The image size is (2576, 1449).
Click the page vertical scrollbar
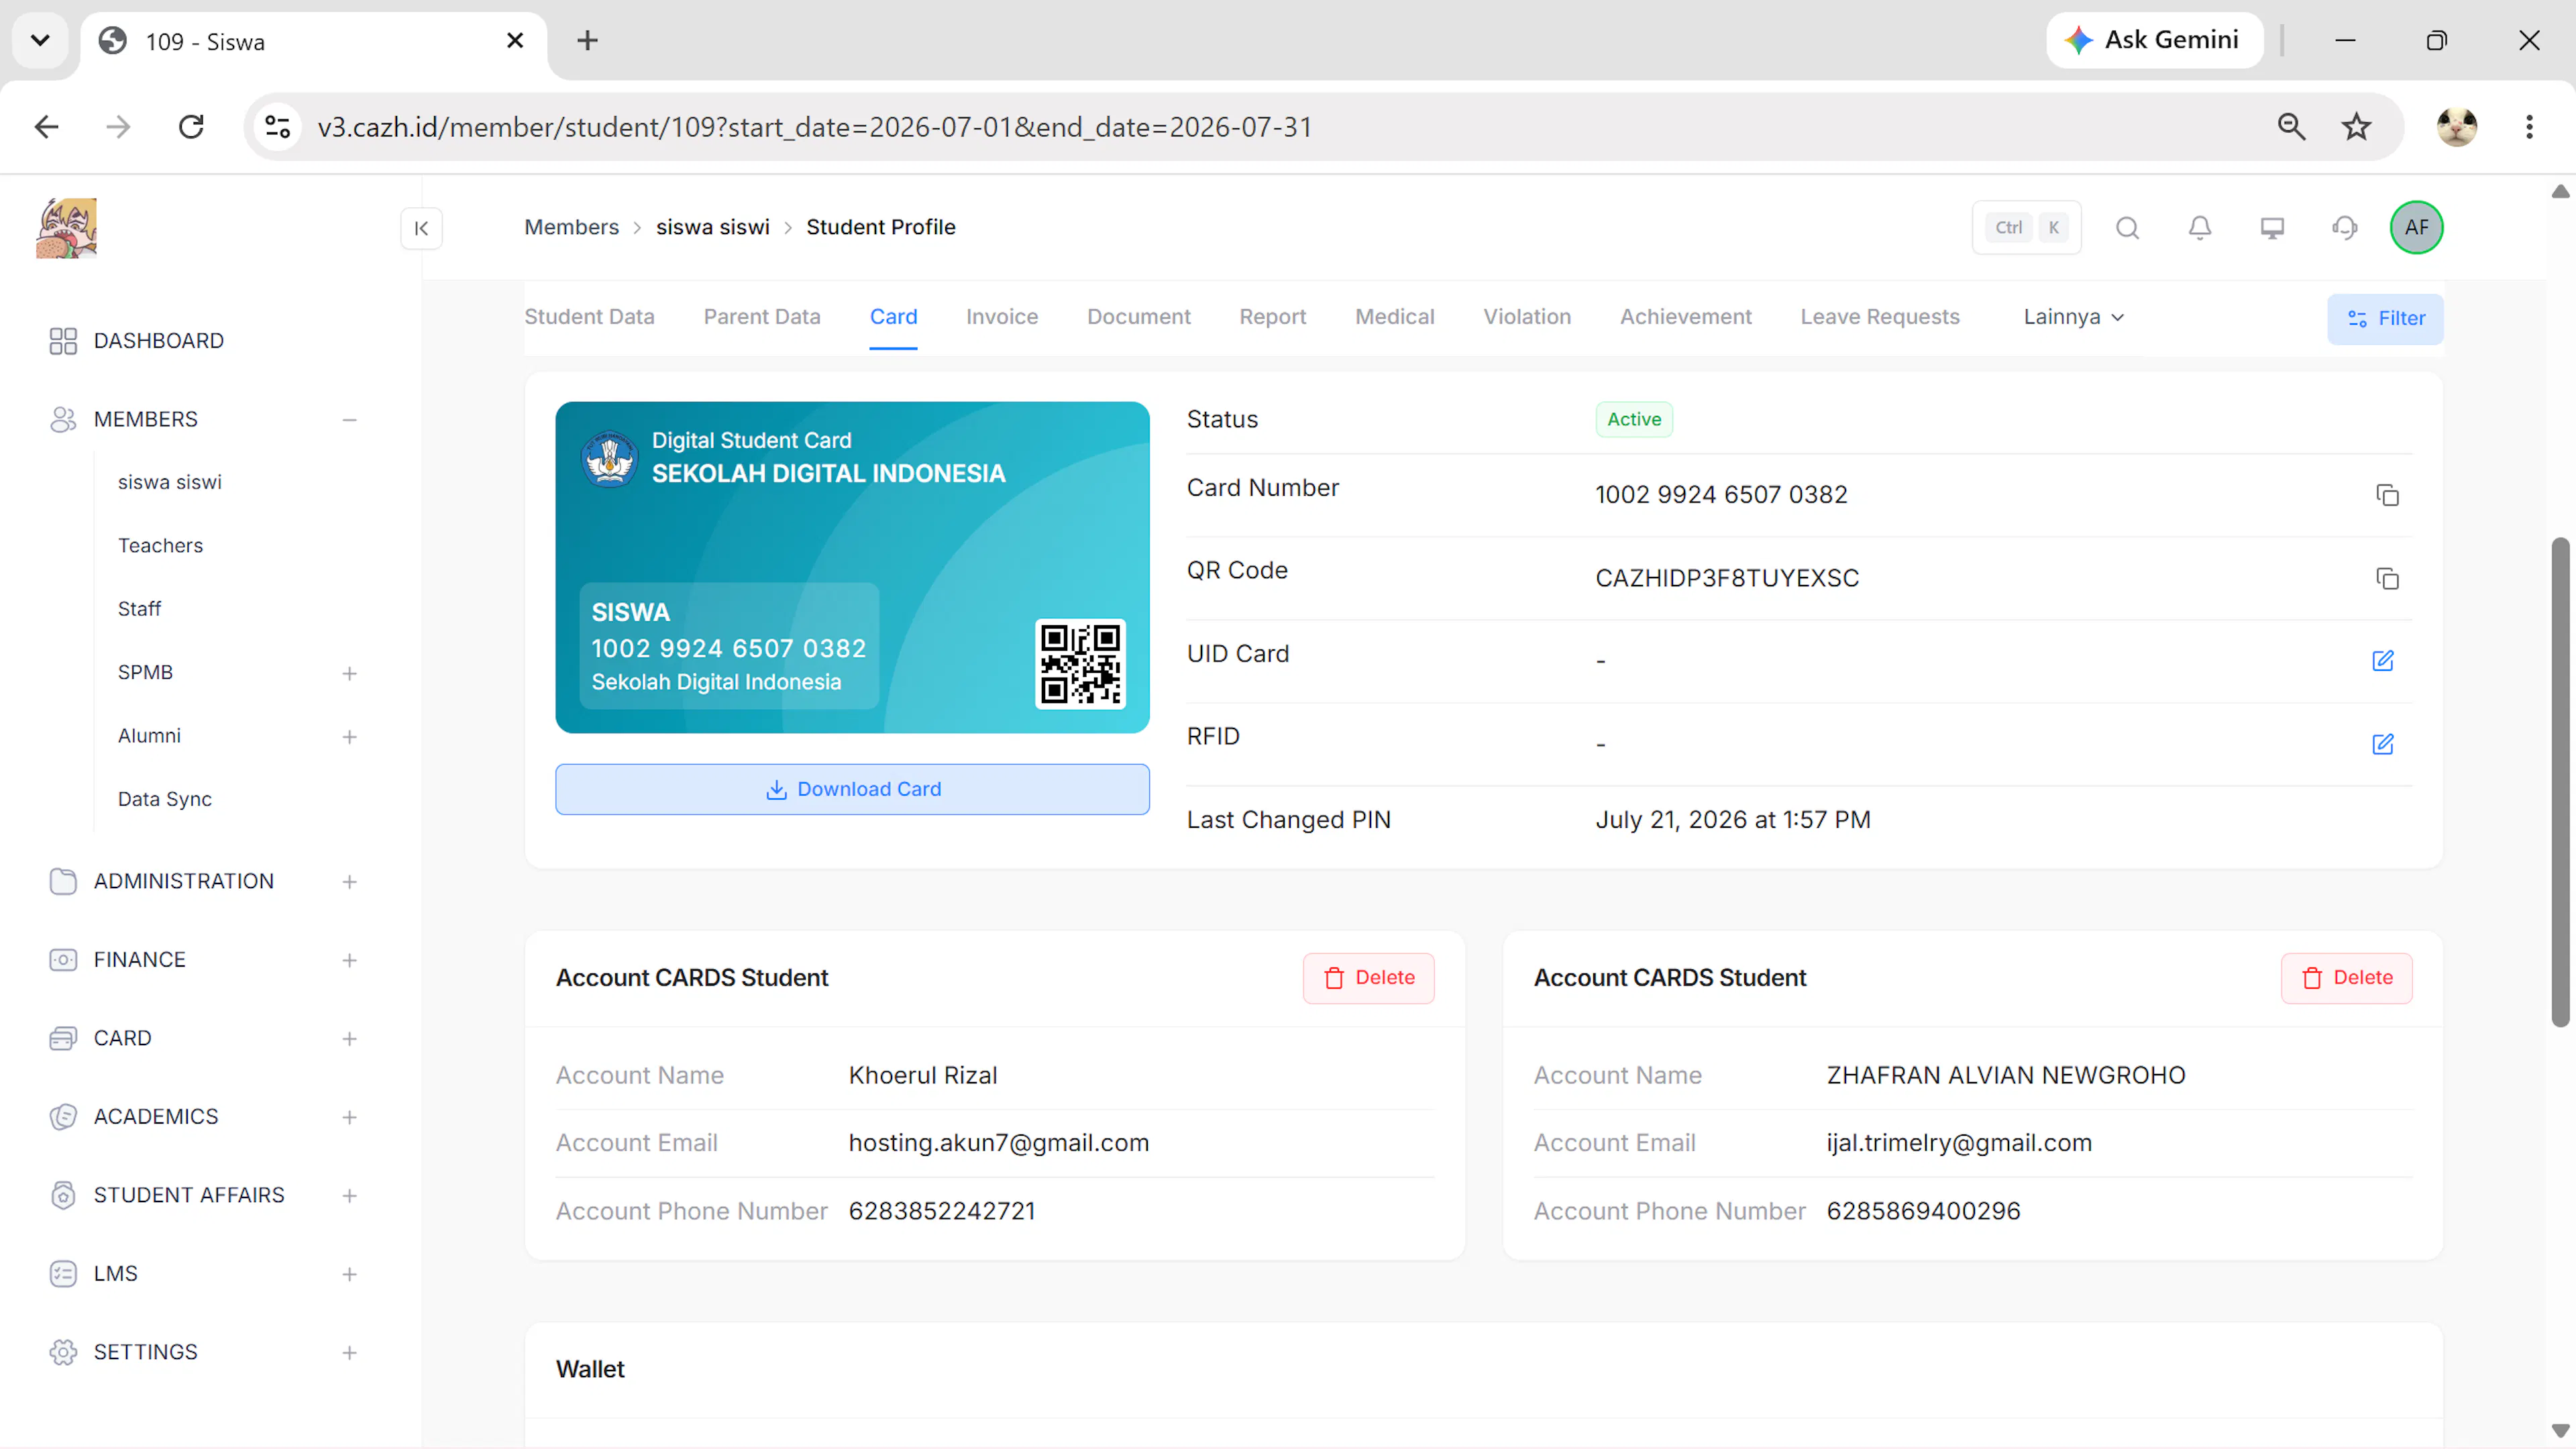[2560, 782]
